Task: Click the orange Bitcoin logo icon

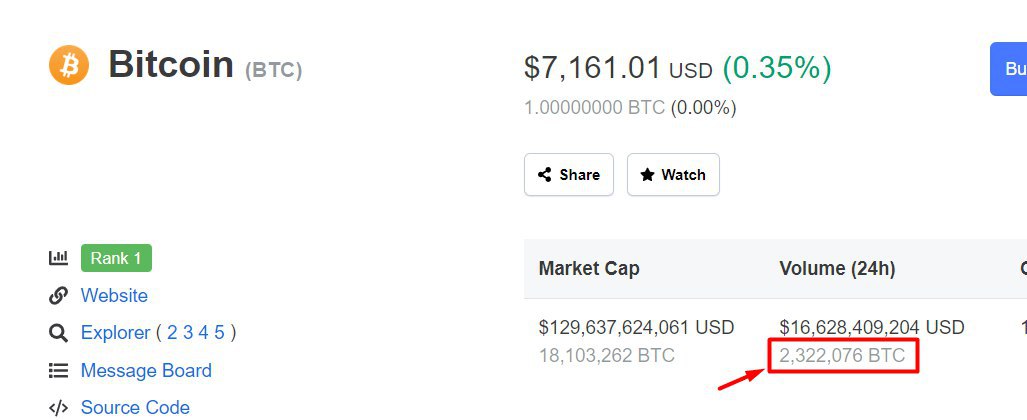Action: pos(69,65)
